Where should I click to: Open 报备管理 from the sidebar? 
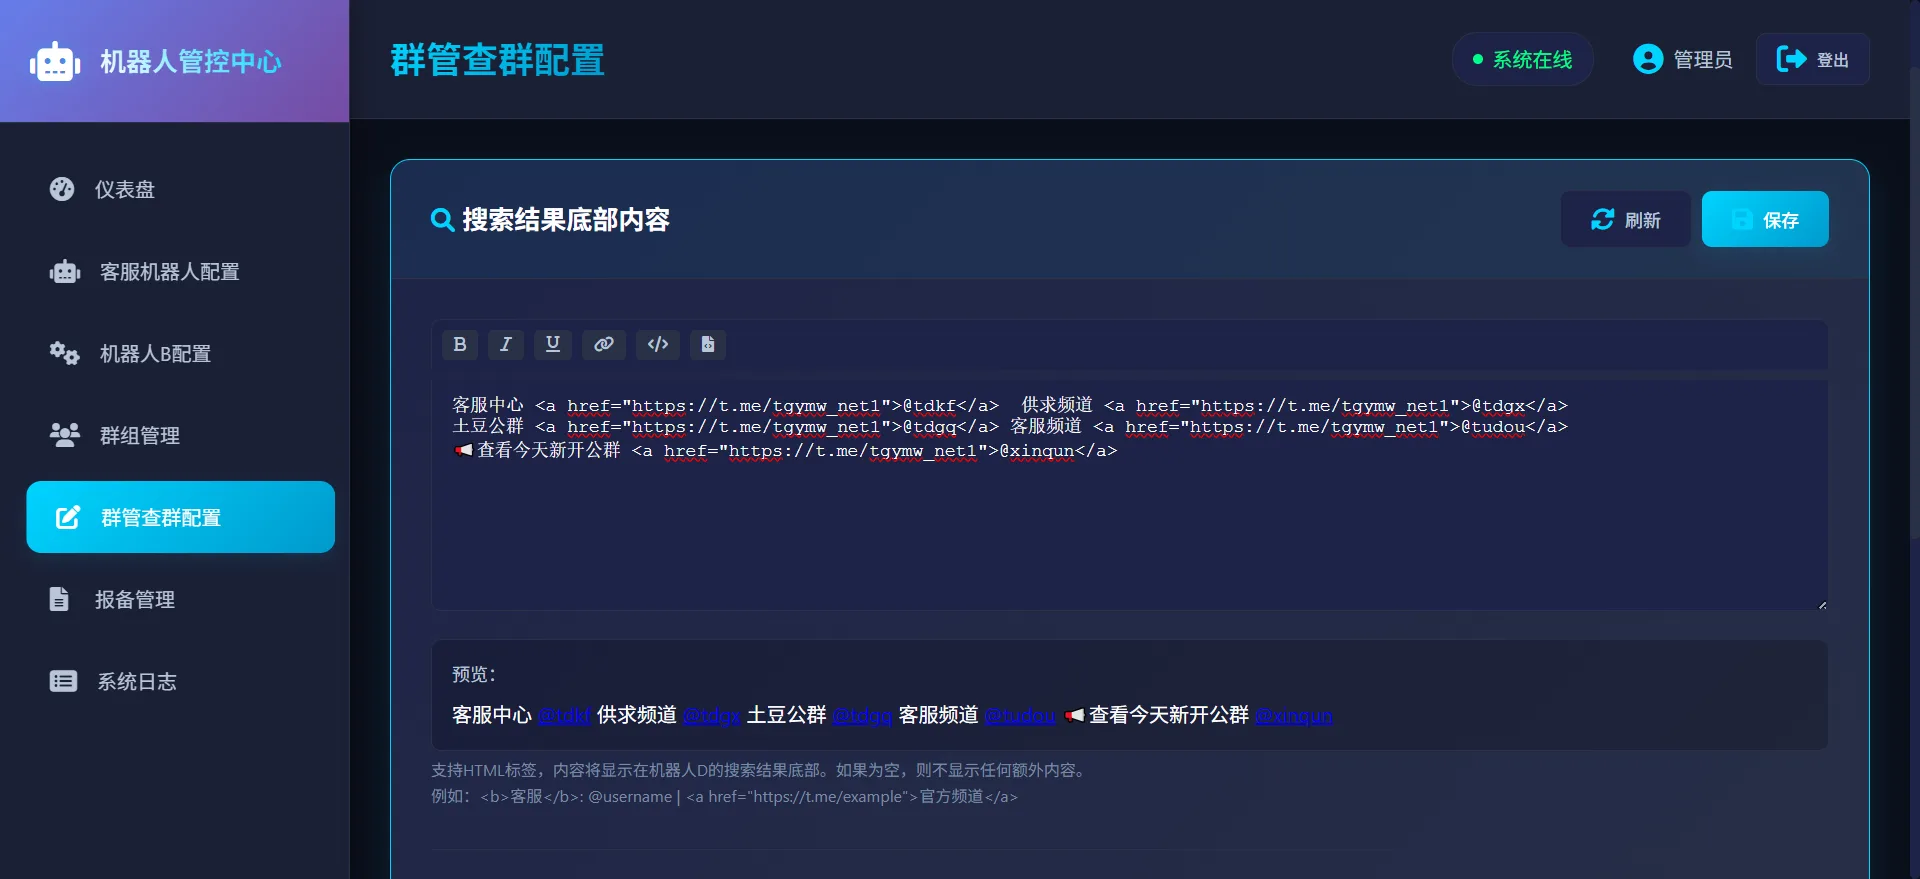coord(135,600)
